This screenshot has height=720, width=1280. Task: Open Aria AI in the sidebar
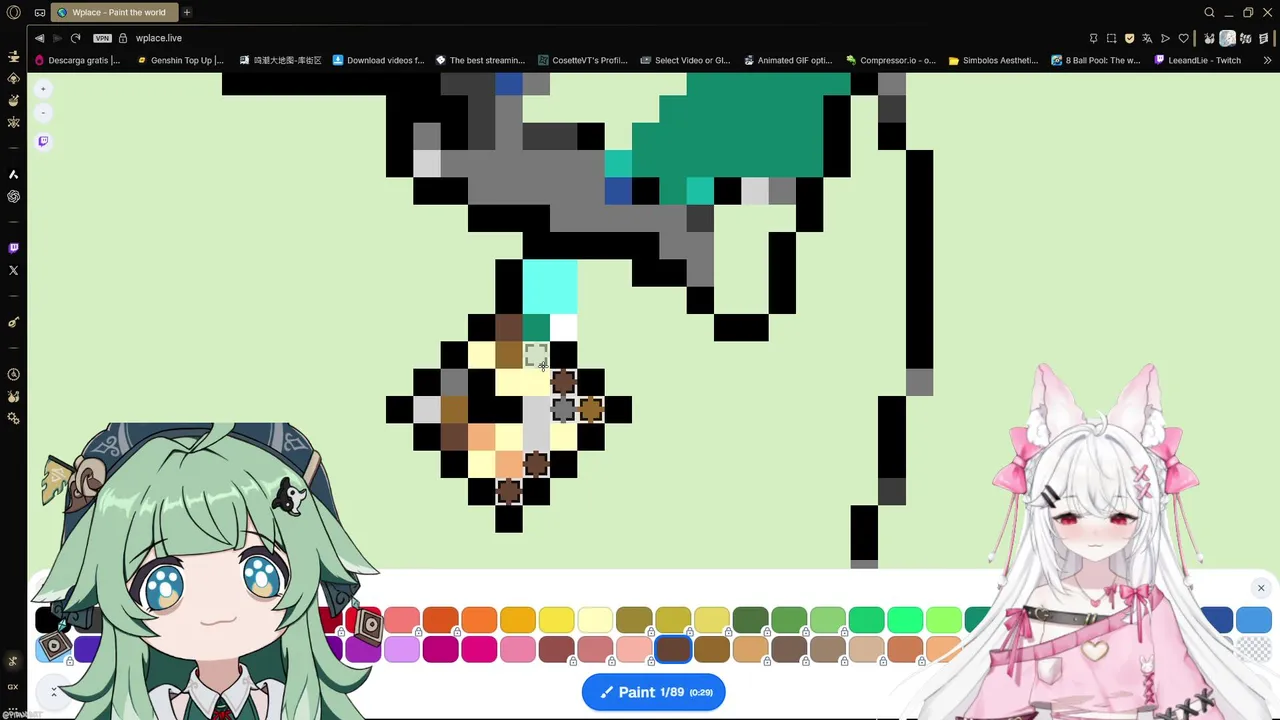pyautogui.click(x=13, y=174)
